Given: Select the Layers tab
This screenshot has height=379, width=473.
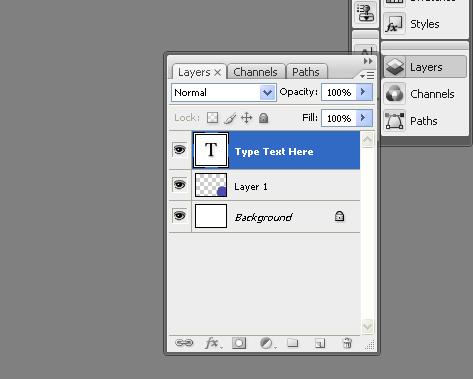Looking at the screenshot, I should click(194, 72).
